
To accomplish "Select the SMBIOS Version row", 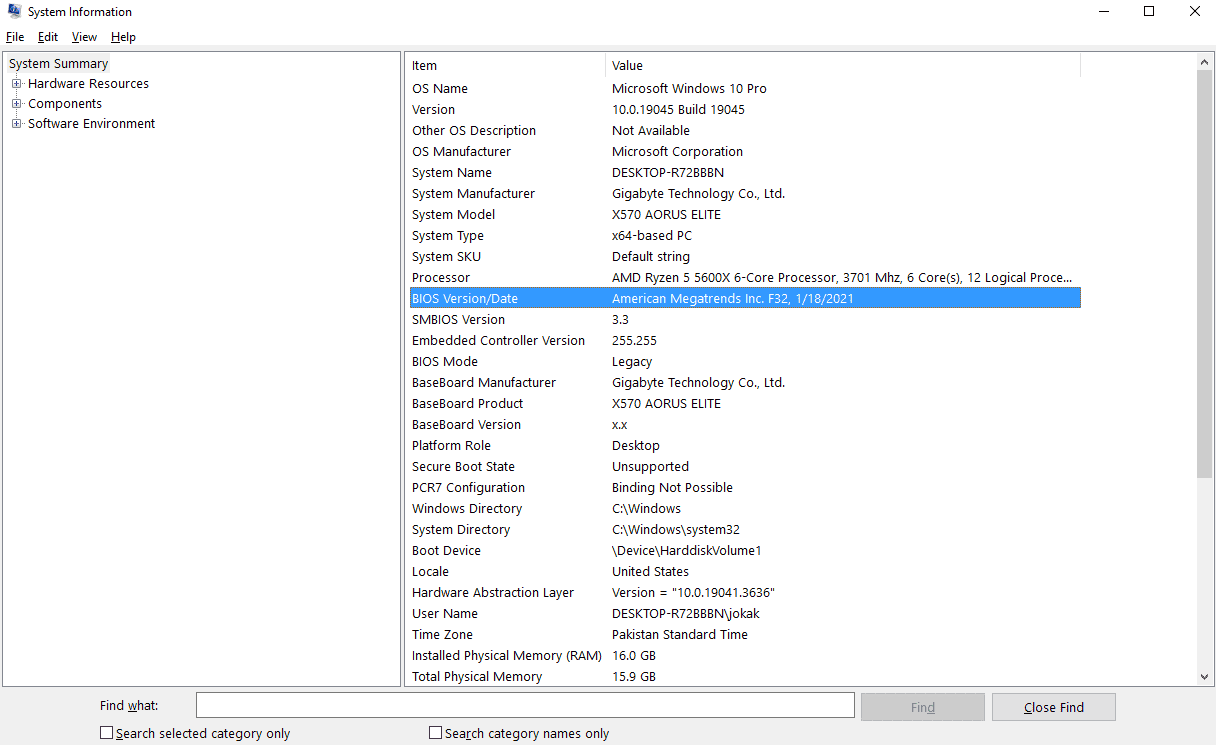I will coord(744,319).
